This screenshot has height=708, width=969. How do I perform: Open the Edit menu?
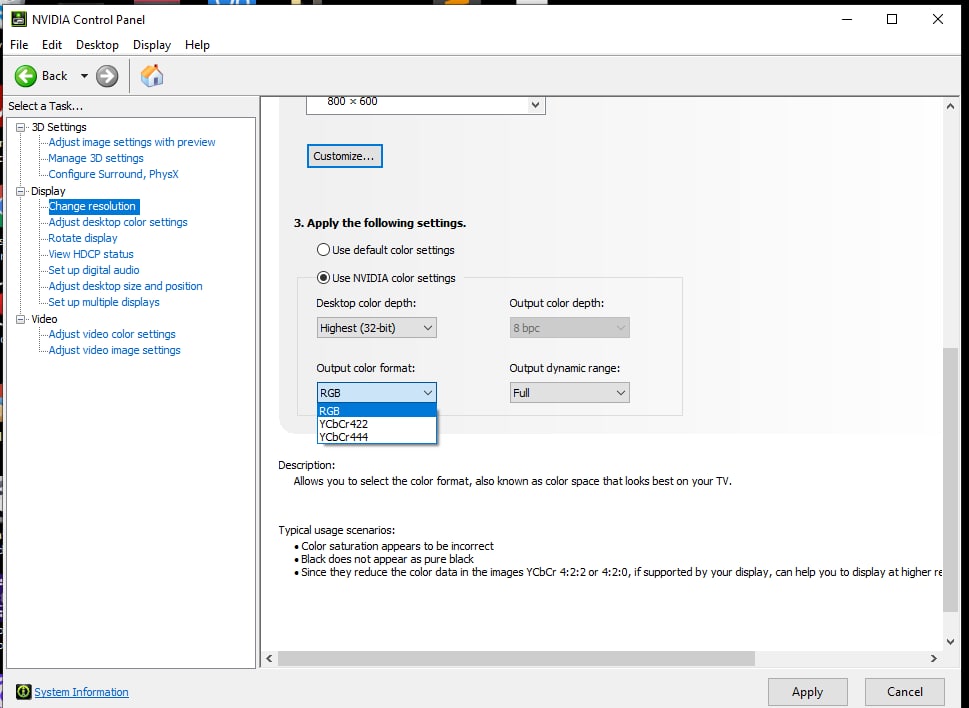pos(52,44)
